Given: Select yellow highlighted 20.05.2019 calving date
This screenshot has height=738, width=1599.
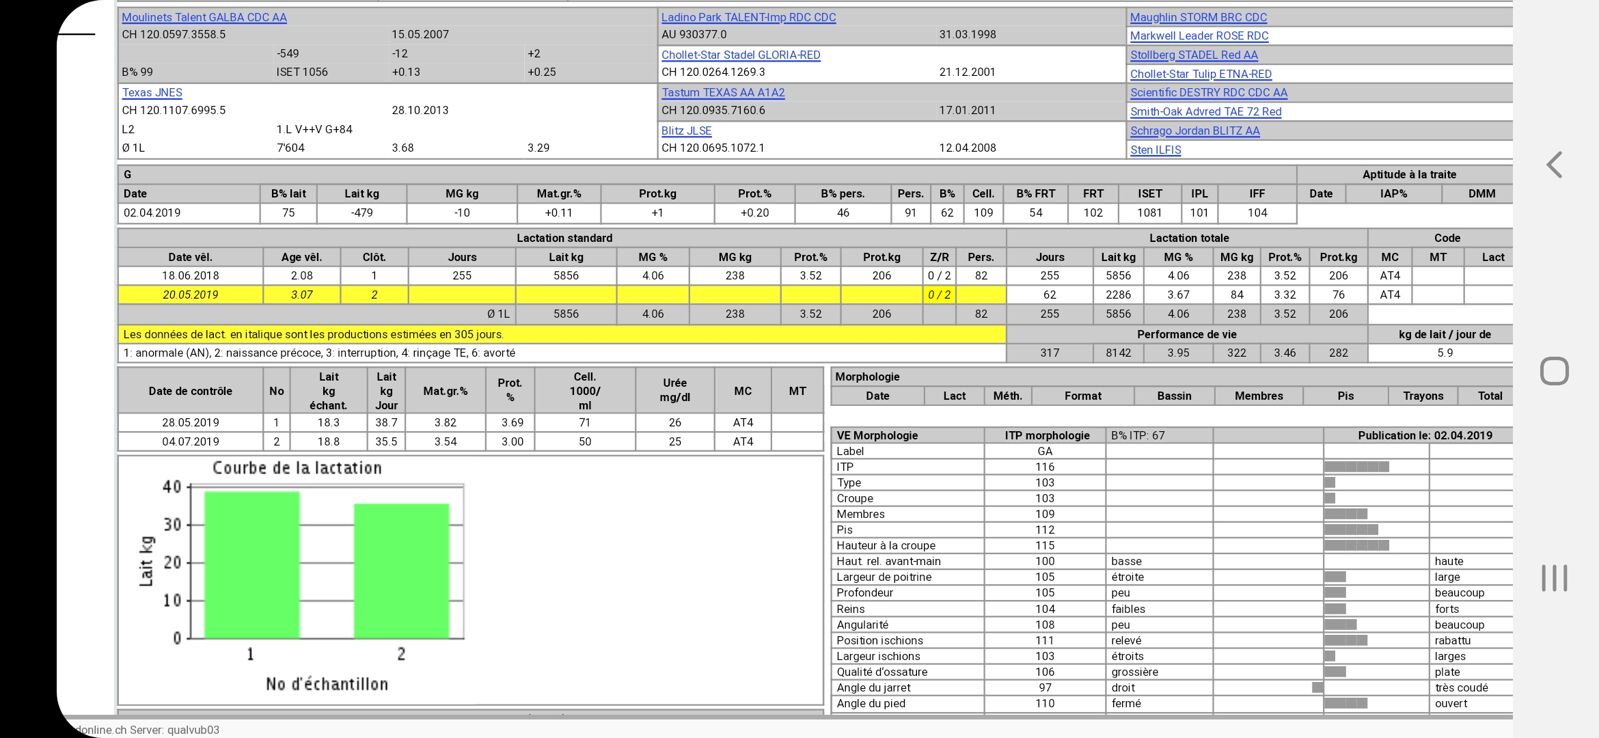Looking at the screenshot, I should point(190,295).
